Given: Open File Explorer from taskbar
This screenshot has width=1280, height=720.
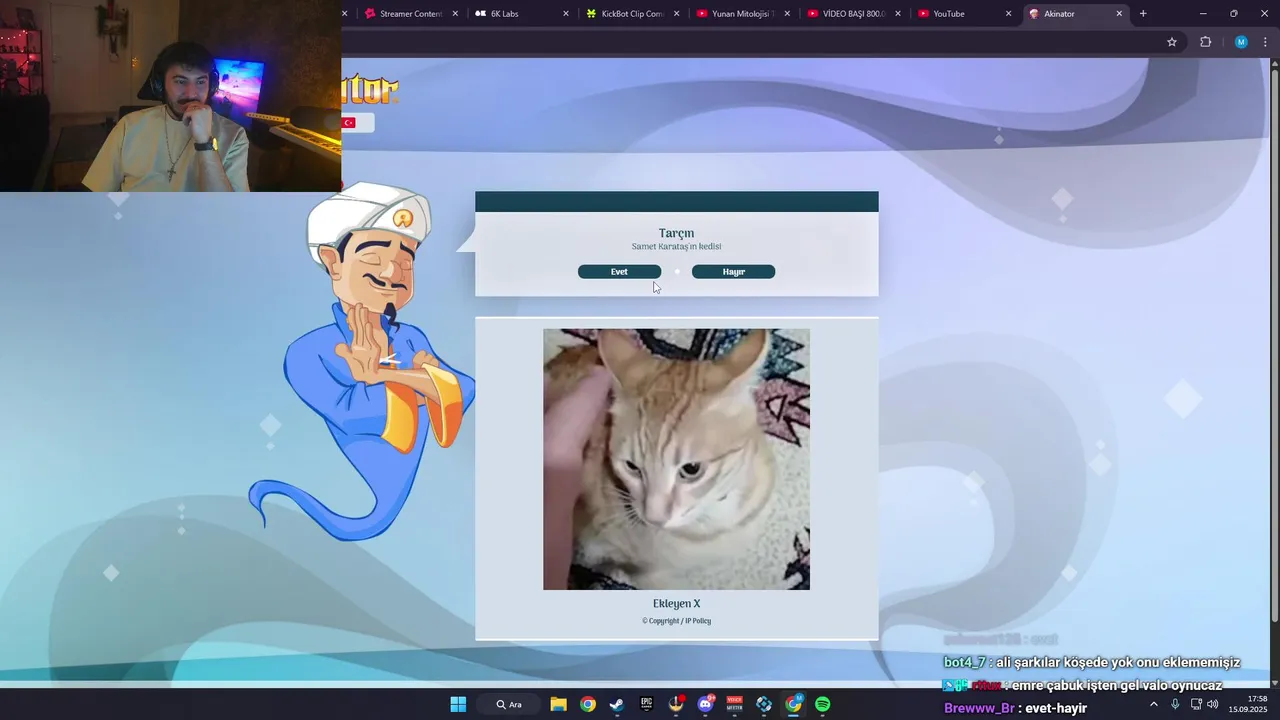Looking at the screenshot, I should (x=558, y=704).
